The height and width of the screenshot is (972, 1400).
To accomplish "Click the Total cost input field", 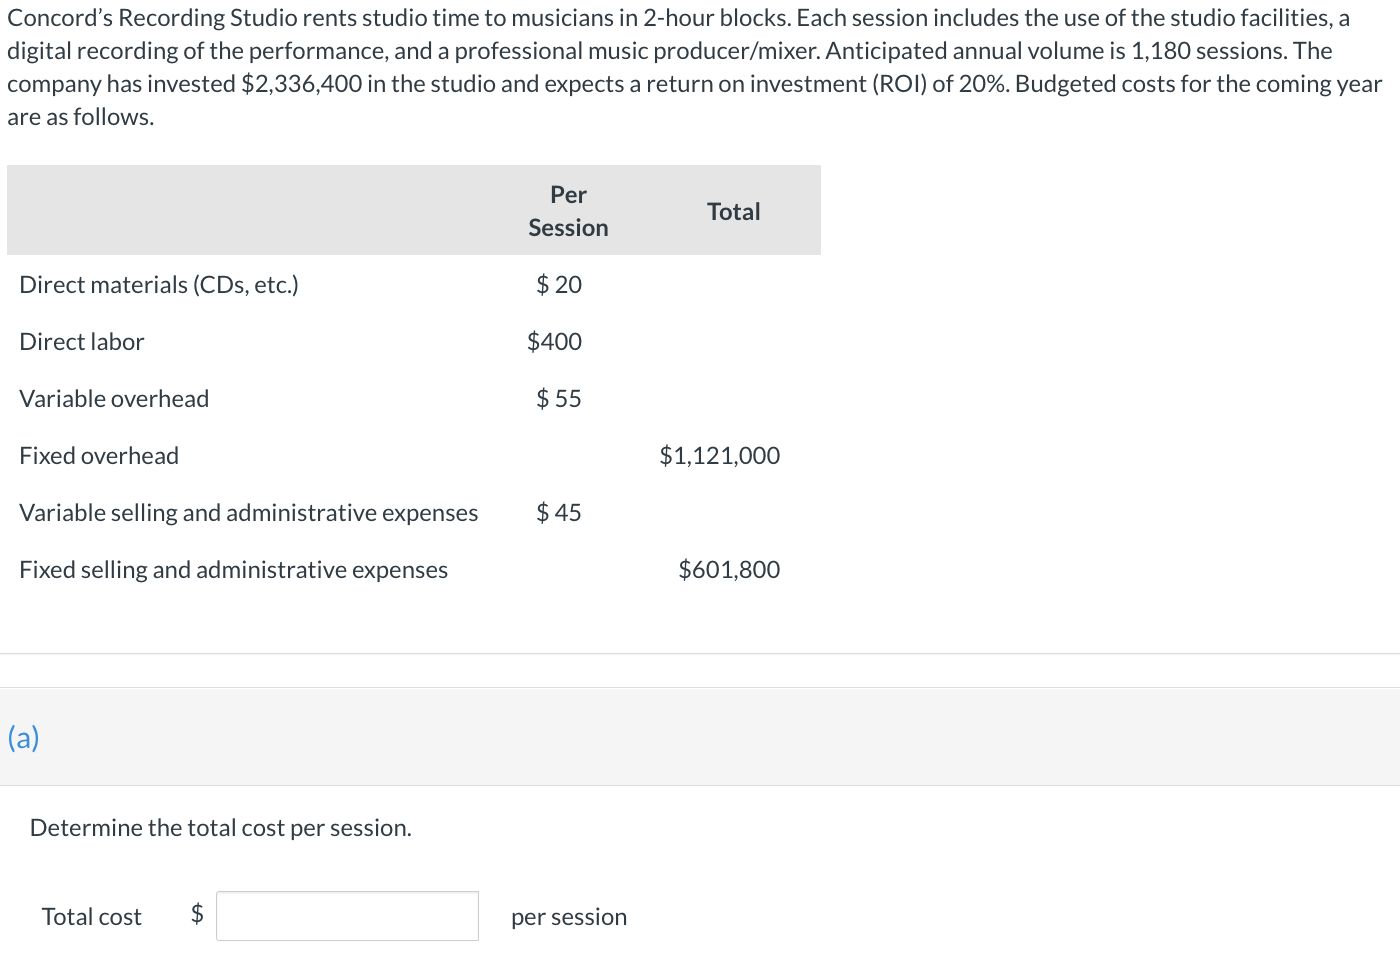I will pos(347,916).
